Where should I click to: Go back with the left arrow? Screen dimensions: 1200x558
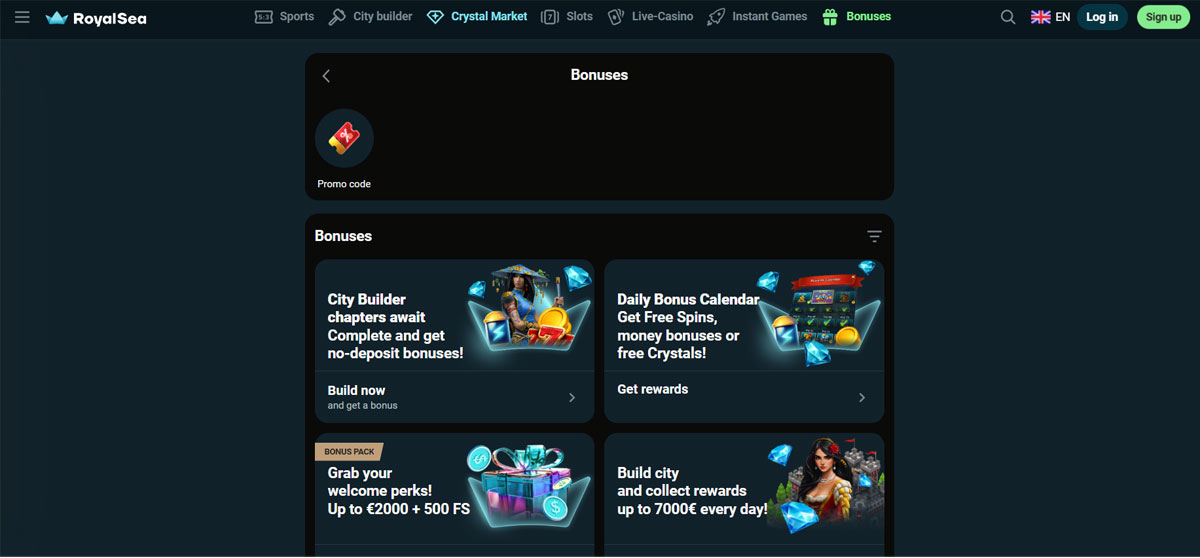326,75
